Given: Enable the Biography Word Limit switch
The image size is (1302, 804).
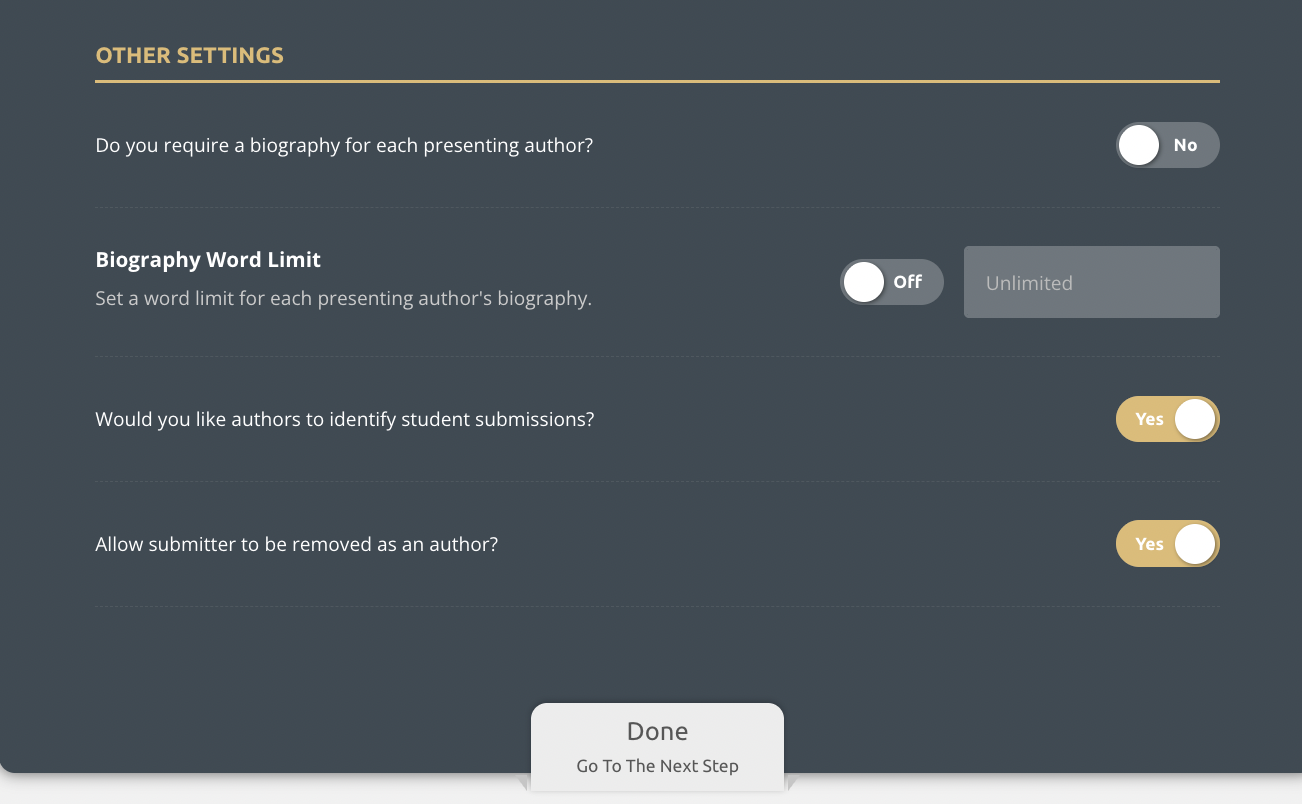Looking at the screenshot, I should 891,282.
